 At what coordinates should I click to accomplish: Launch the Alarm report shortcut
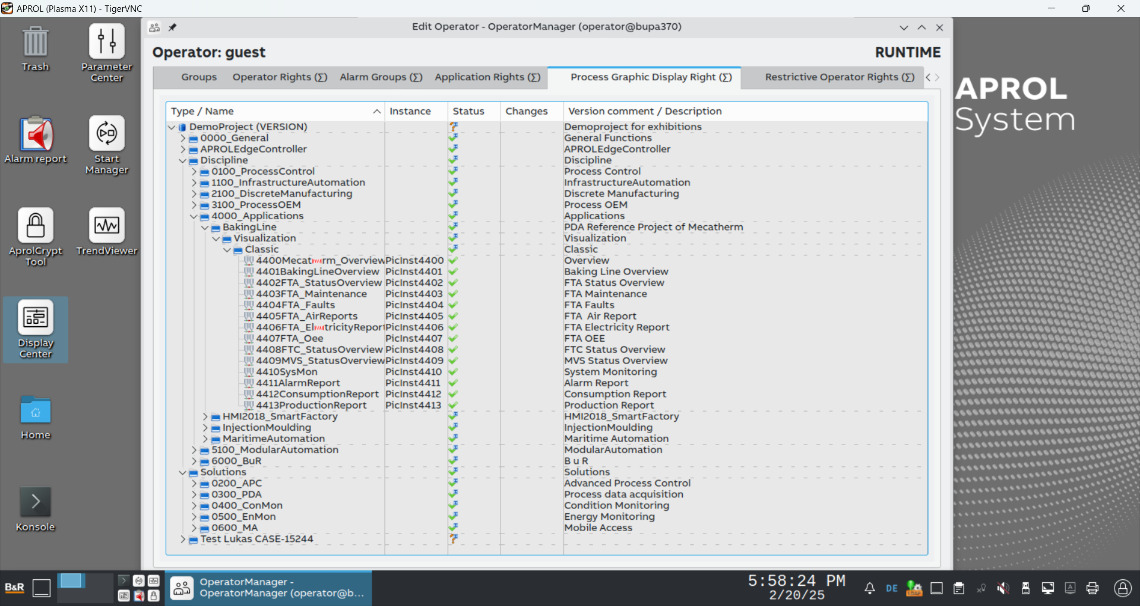click(35, 134)
